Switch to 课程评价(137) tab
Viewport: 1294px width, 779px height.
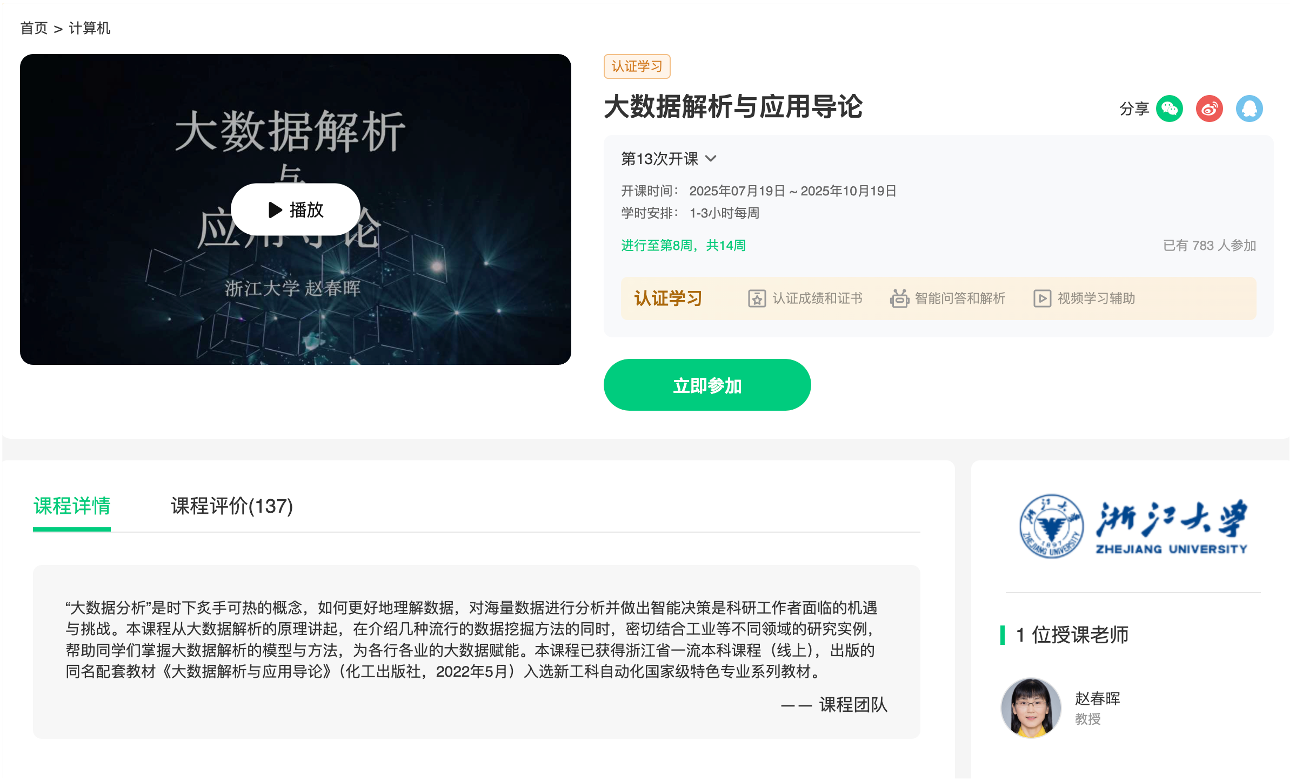click(x=232, y=506)
